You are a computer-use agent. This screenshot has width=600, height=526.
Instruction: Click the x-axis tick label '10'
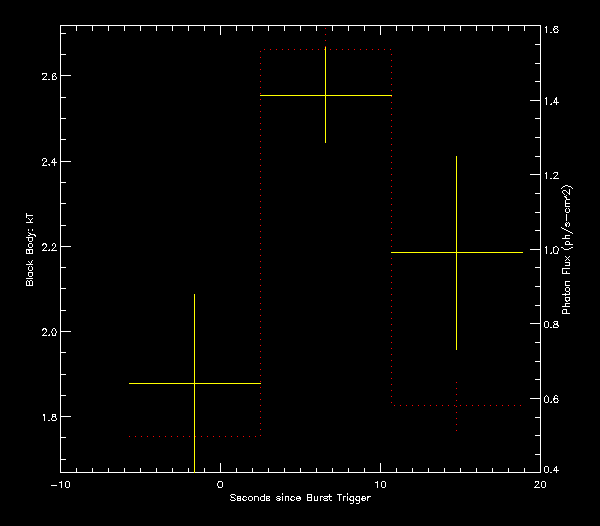point(380,484)
